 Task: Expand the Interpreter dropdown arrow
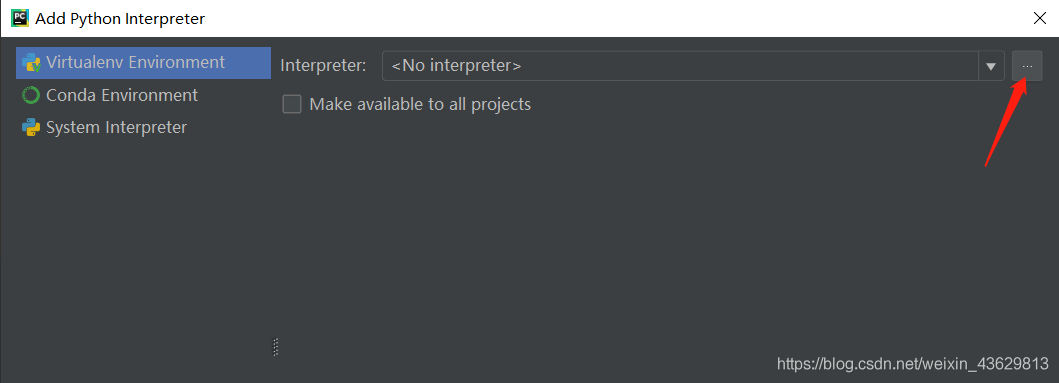pos(991,66)
